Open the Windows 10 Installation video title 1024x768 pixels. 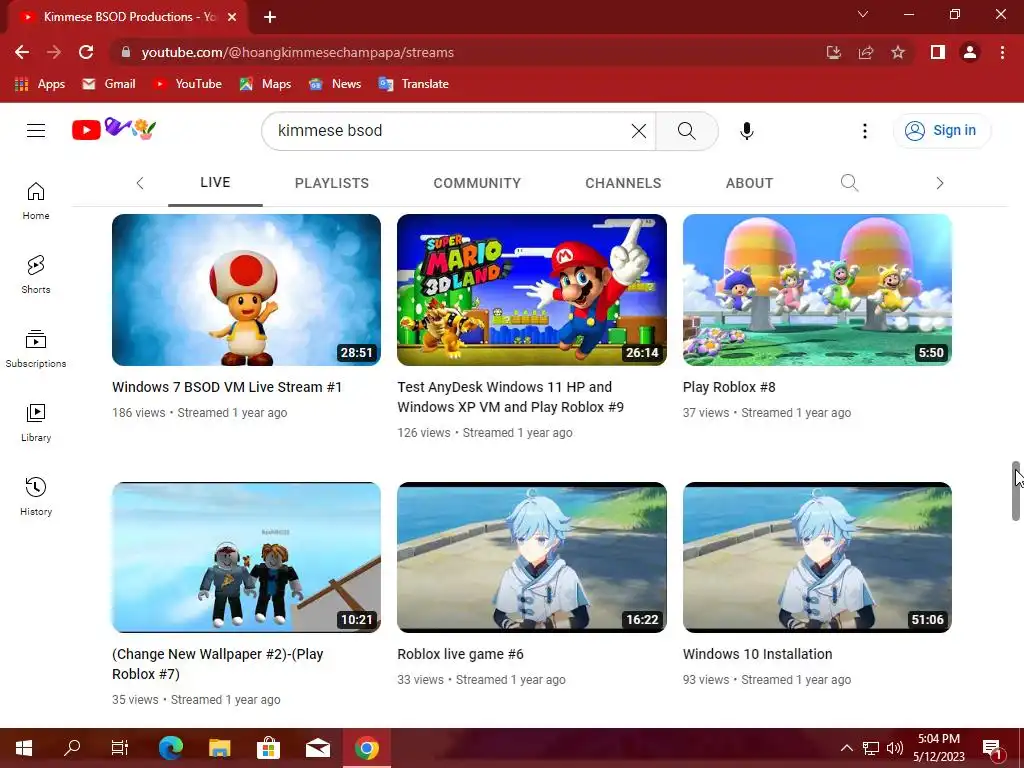(x=757, y=654)
